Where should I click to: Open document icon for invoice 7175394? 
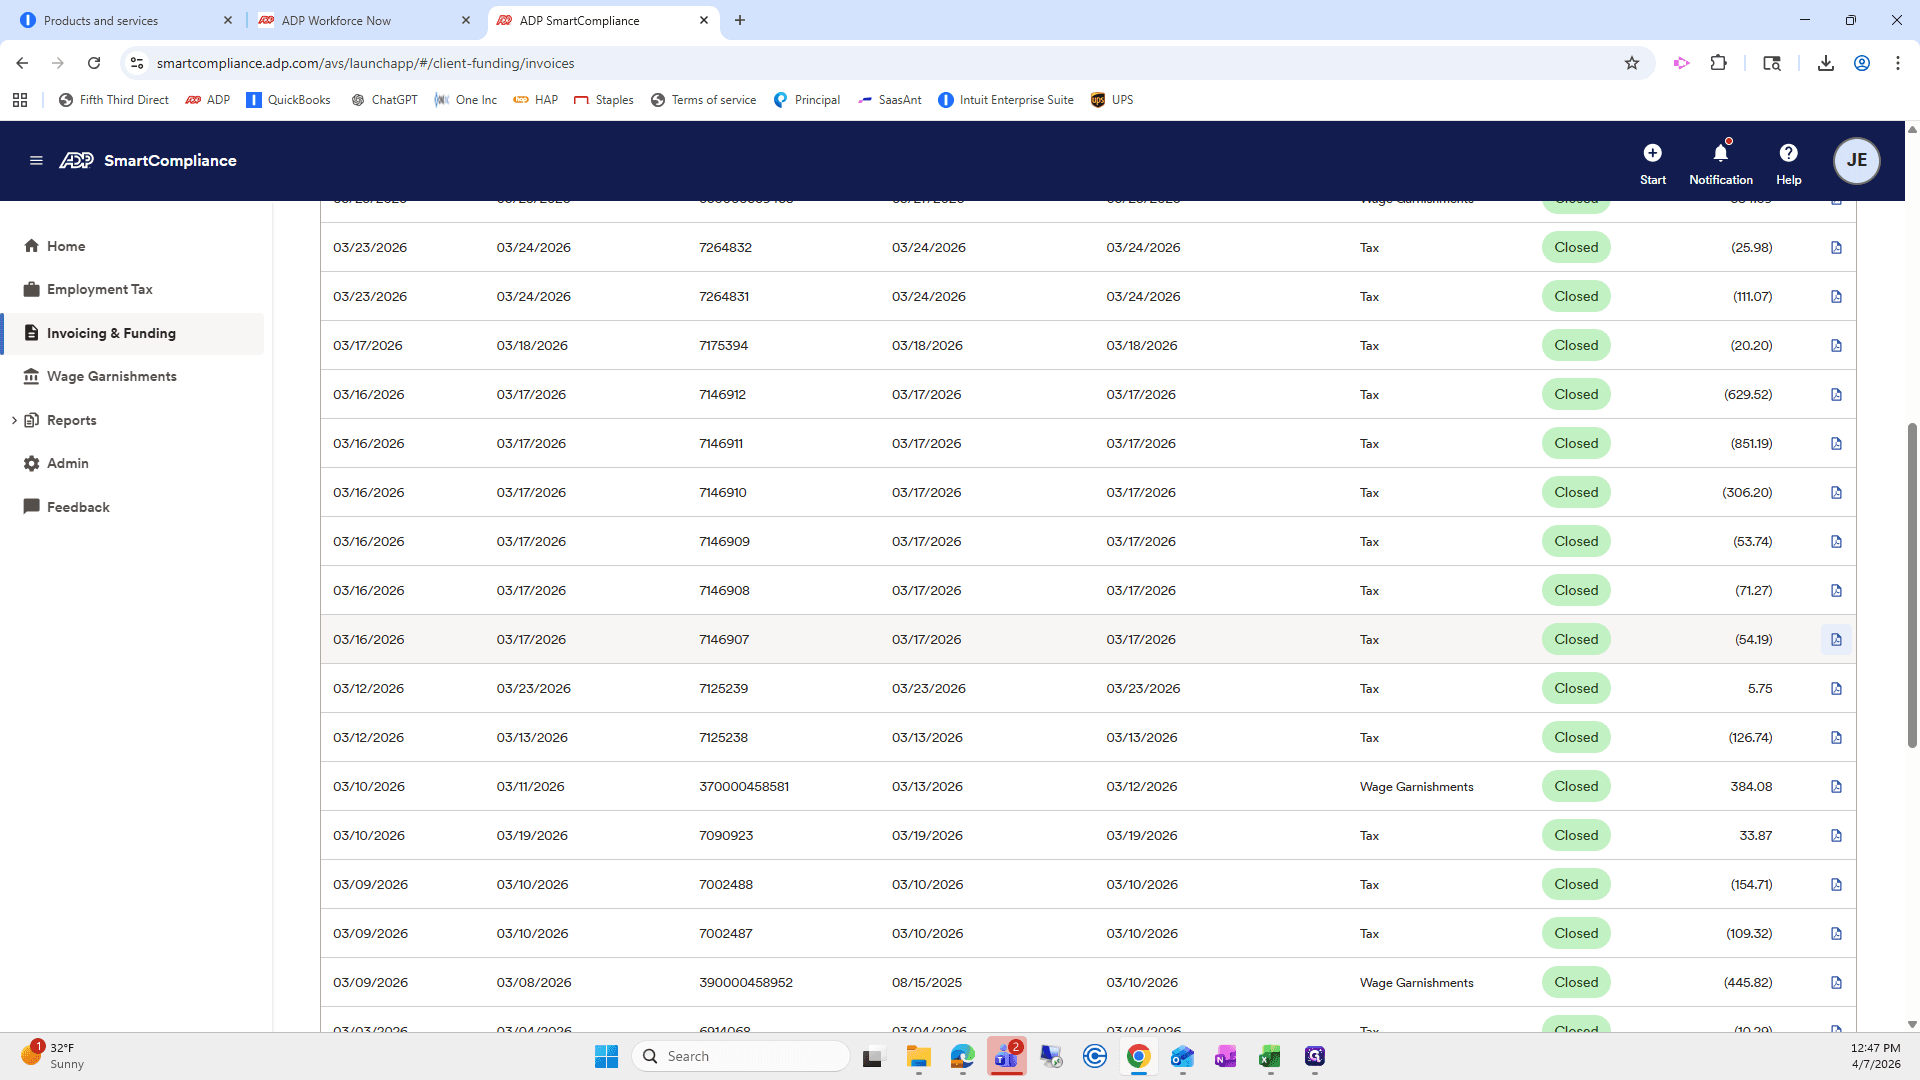point(1836,346)
